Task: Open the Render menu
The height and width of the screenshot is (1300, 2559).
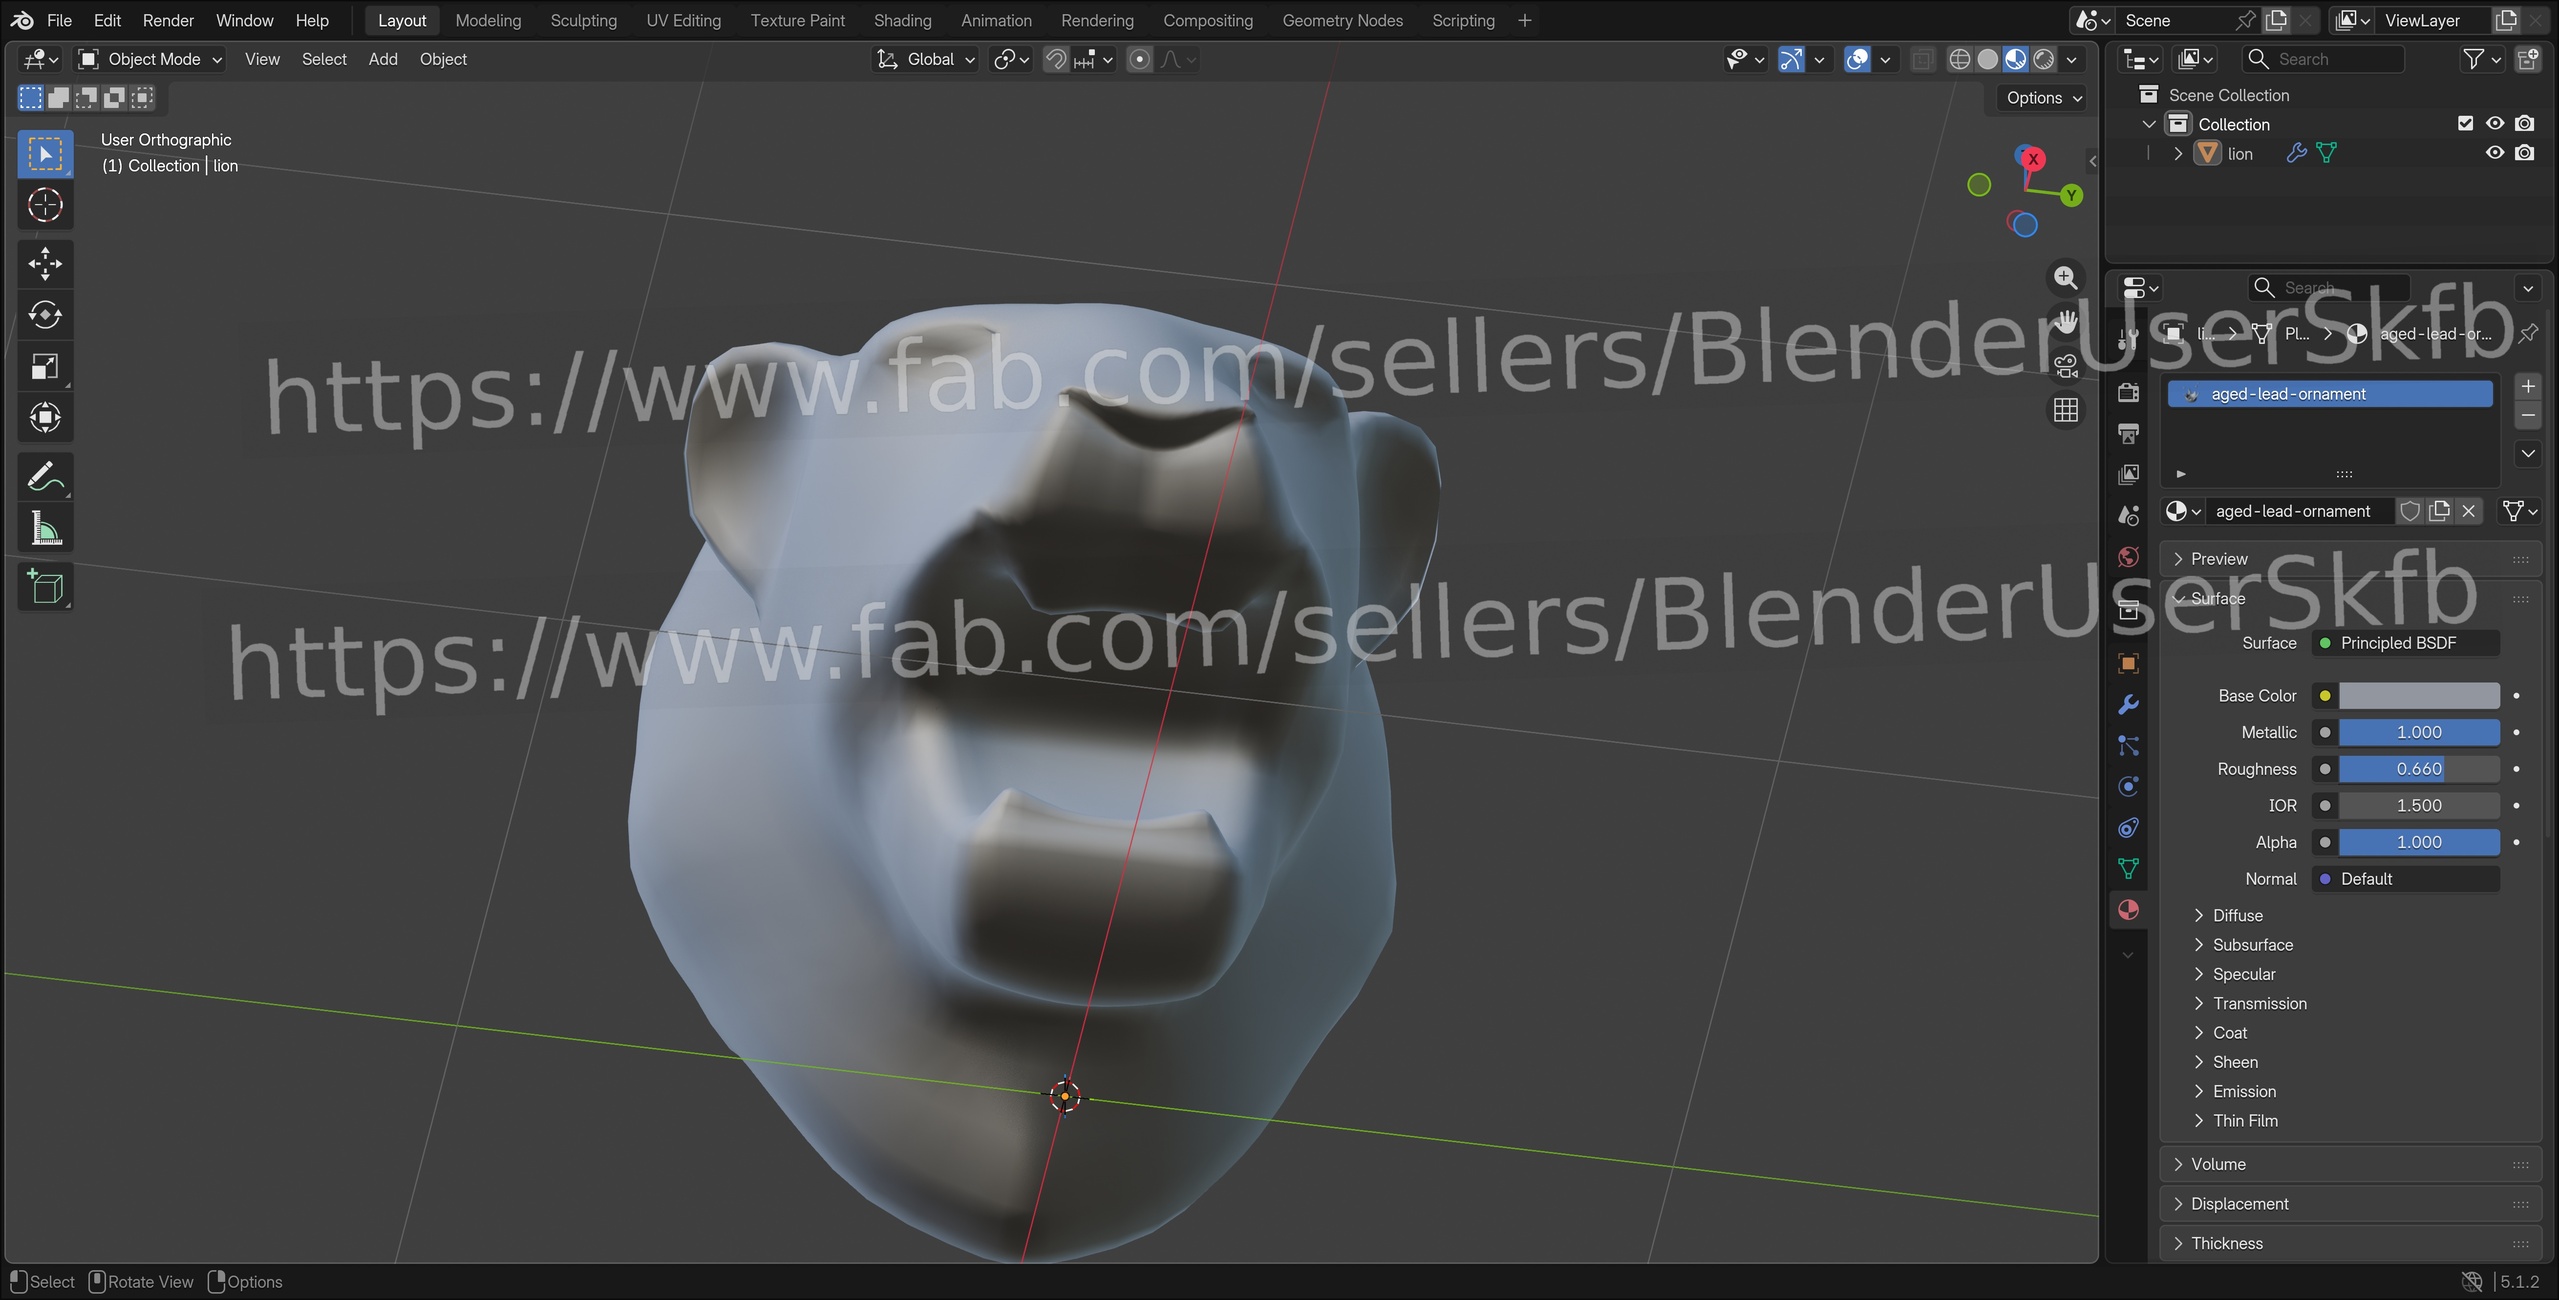Action: (168, 20)
